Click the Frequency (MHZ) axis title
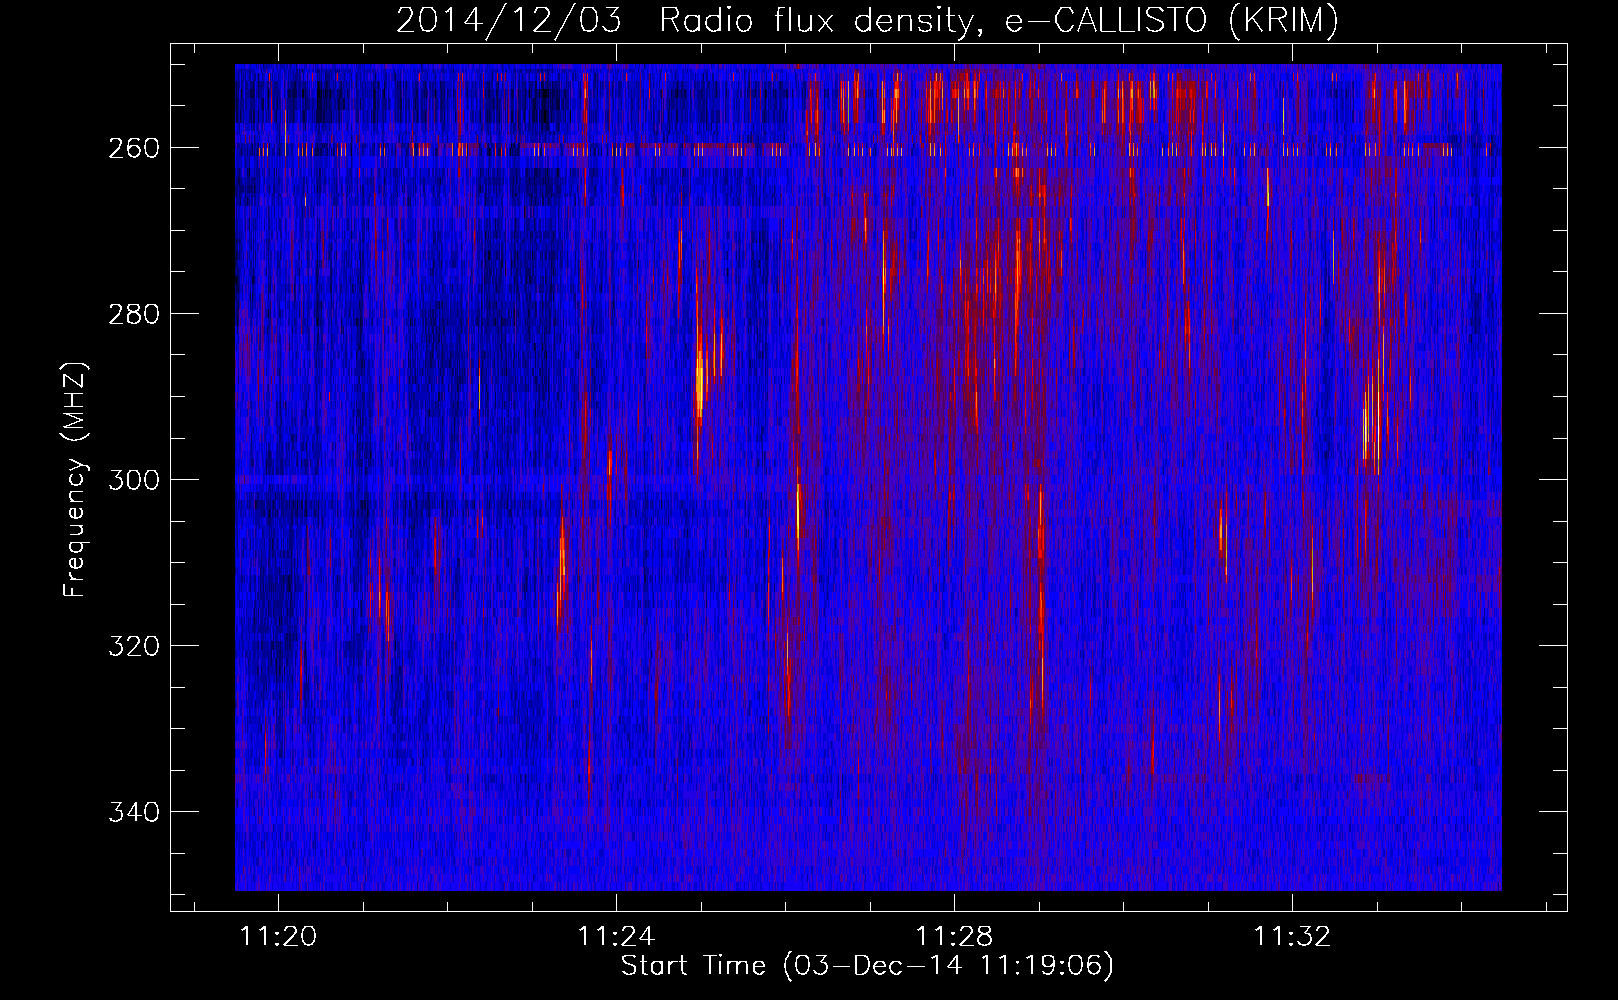The width and height of the screenshot is (1618, 1000). [x=75, y=479]
